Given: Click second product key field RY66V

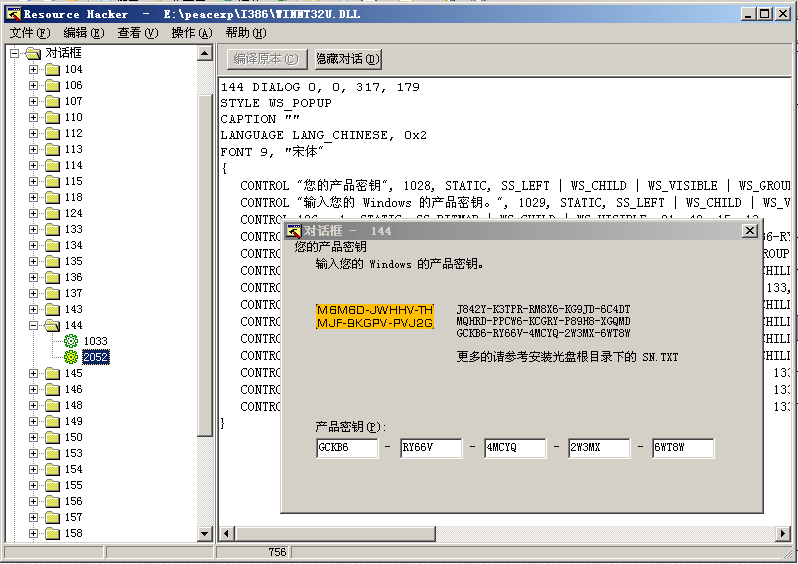Looking at the screenshot, I should (x=431, y=448).
